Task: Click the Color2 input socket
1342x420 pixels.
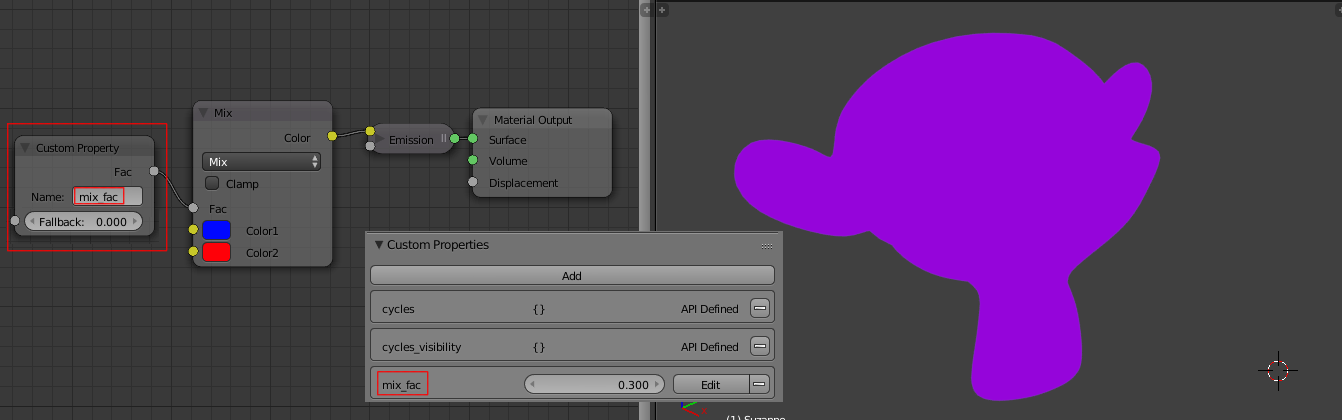Action: pyautogui.click(x=193, y=252)
